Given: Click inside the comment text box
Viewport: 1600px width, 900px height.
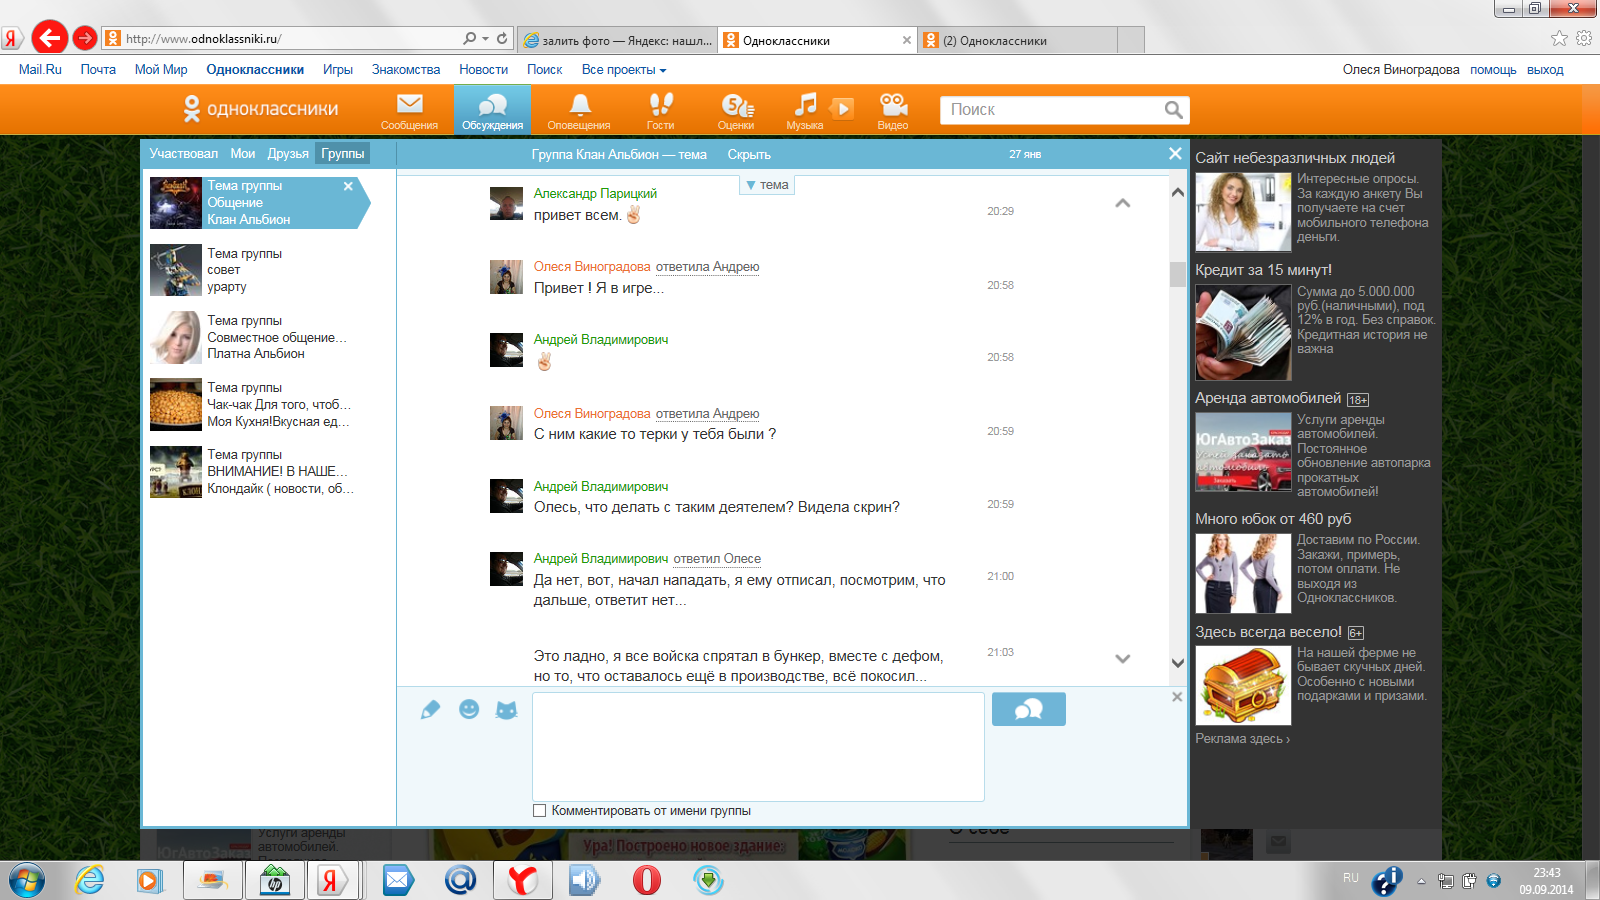Looking at the screenshot, I should click(758, 746).
